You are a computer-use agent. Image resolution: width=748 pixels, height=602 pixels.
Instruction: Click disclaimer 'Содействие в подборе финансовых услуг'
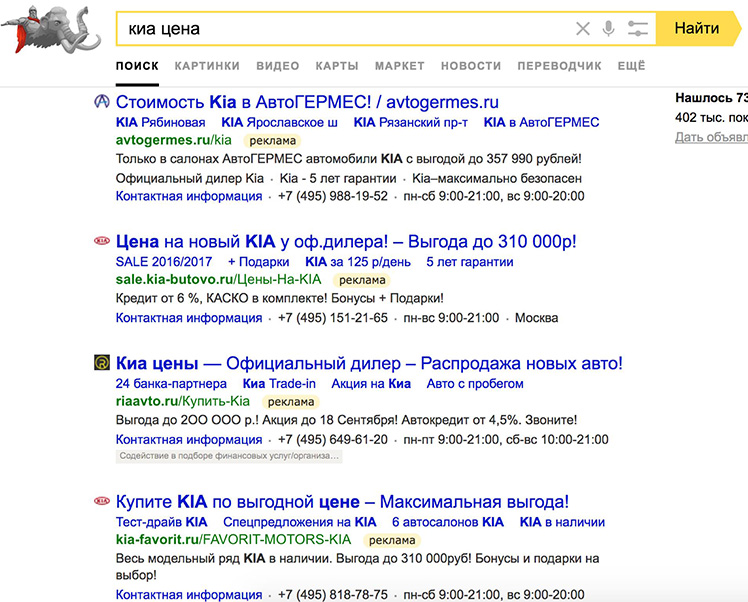(229, 456)
